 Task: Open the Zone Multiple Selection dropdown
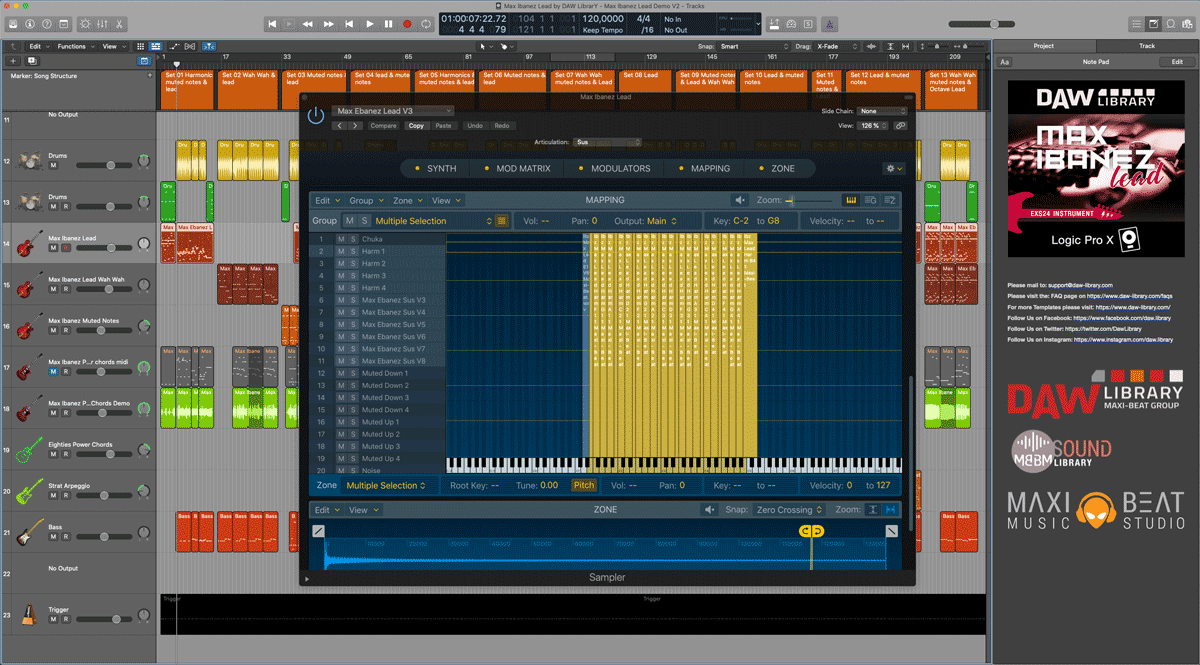point(386,486)
